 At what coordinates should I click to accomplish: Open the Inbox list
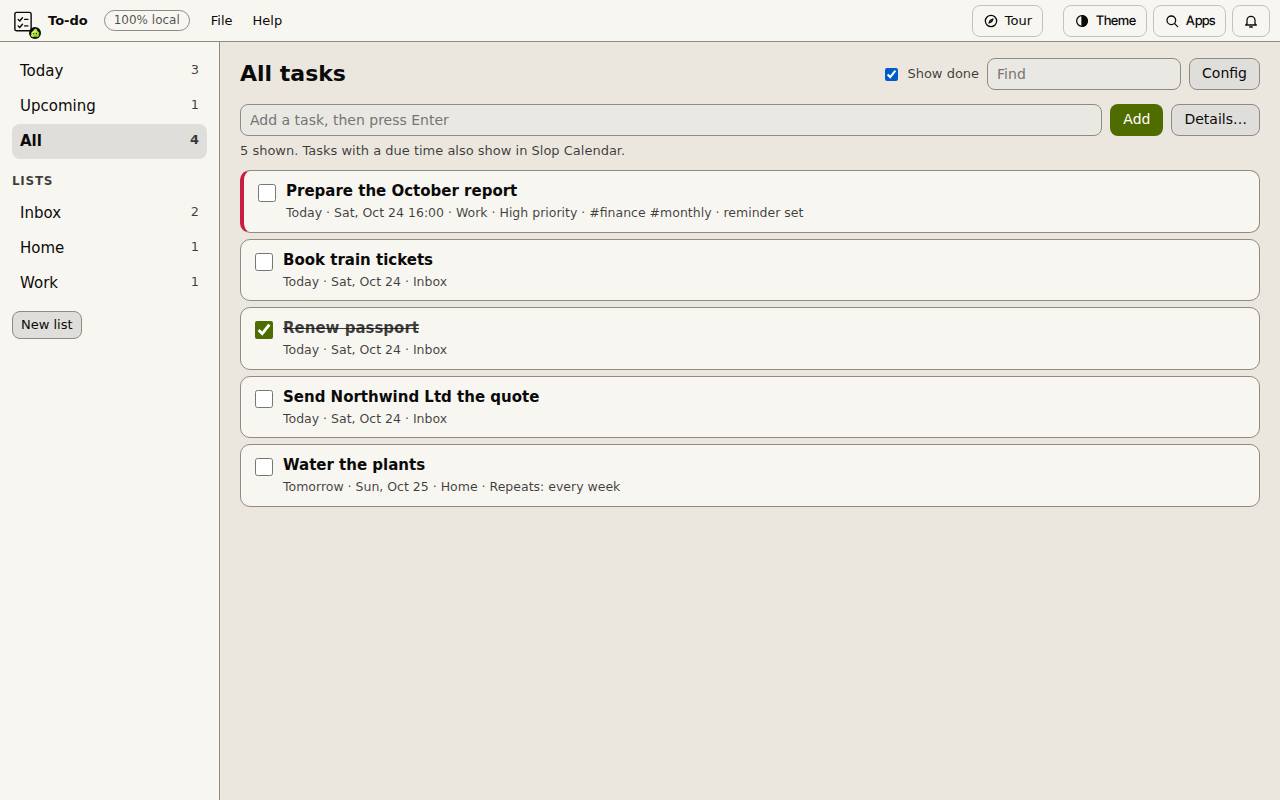(109, 212)
